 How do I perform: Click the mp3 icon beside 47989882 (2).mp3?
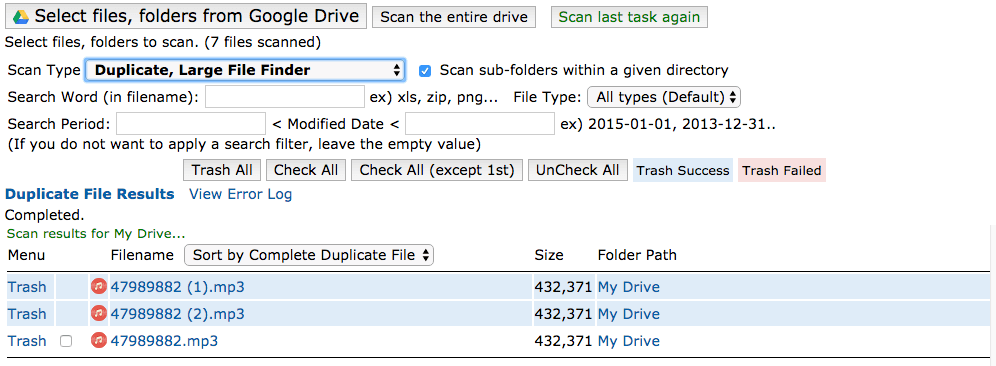click(98, 314)
